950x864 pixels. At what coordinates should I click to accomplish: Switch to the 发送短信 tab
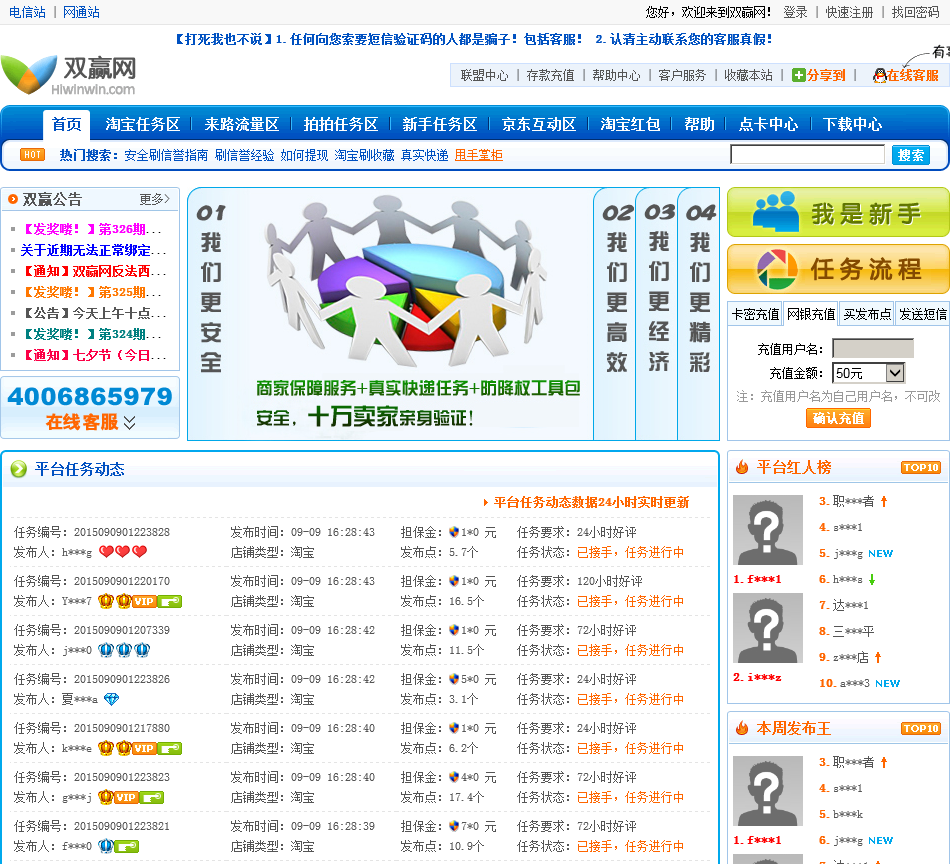[923, 314]
